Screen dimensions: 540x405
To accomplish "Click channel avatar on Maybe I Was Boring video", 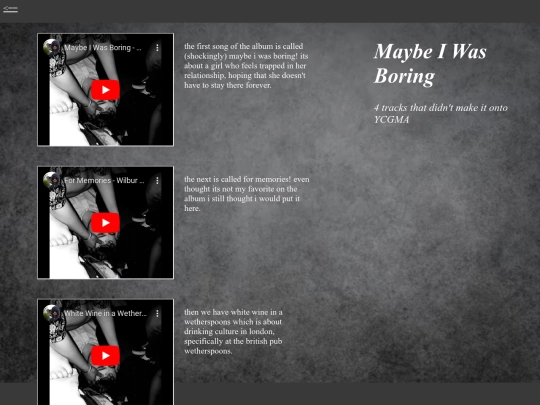I will [52, 47].
